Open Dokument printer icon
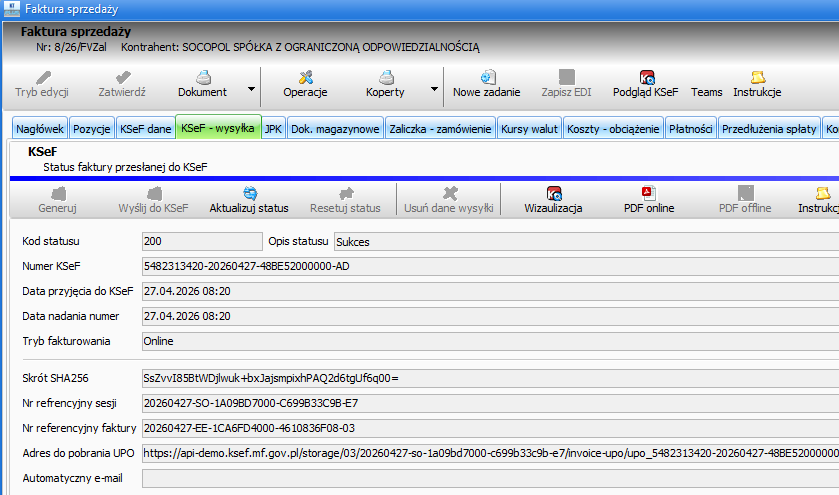Viewport: 839px width, 495px height. click(203, 78)
